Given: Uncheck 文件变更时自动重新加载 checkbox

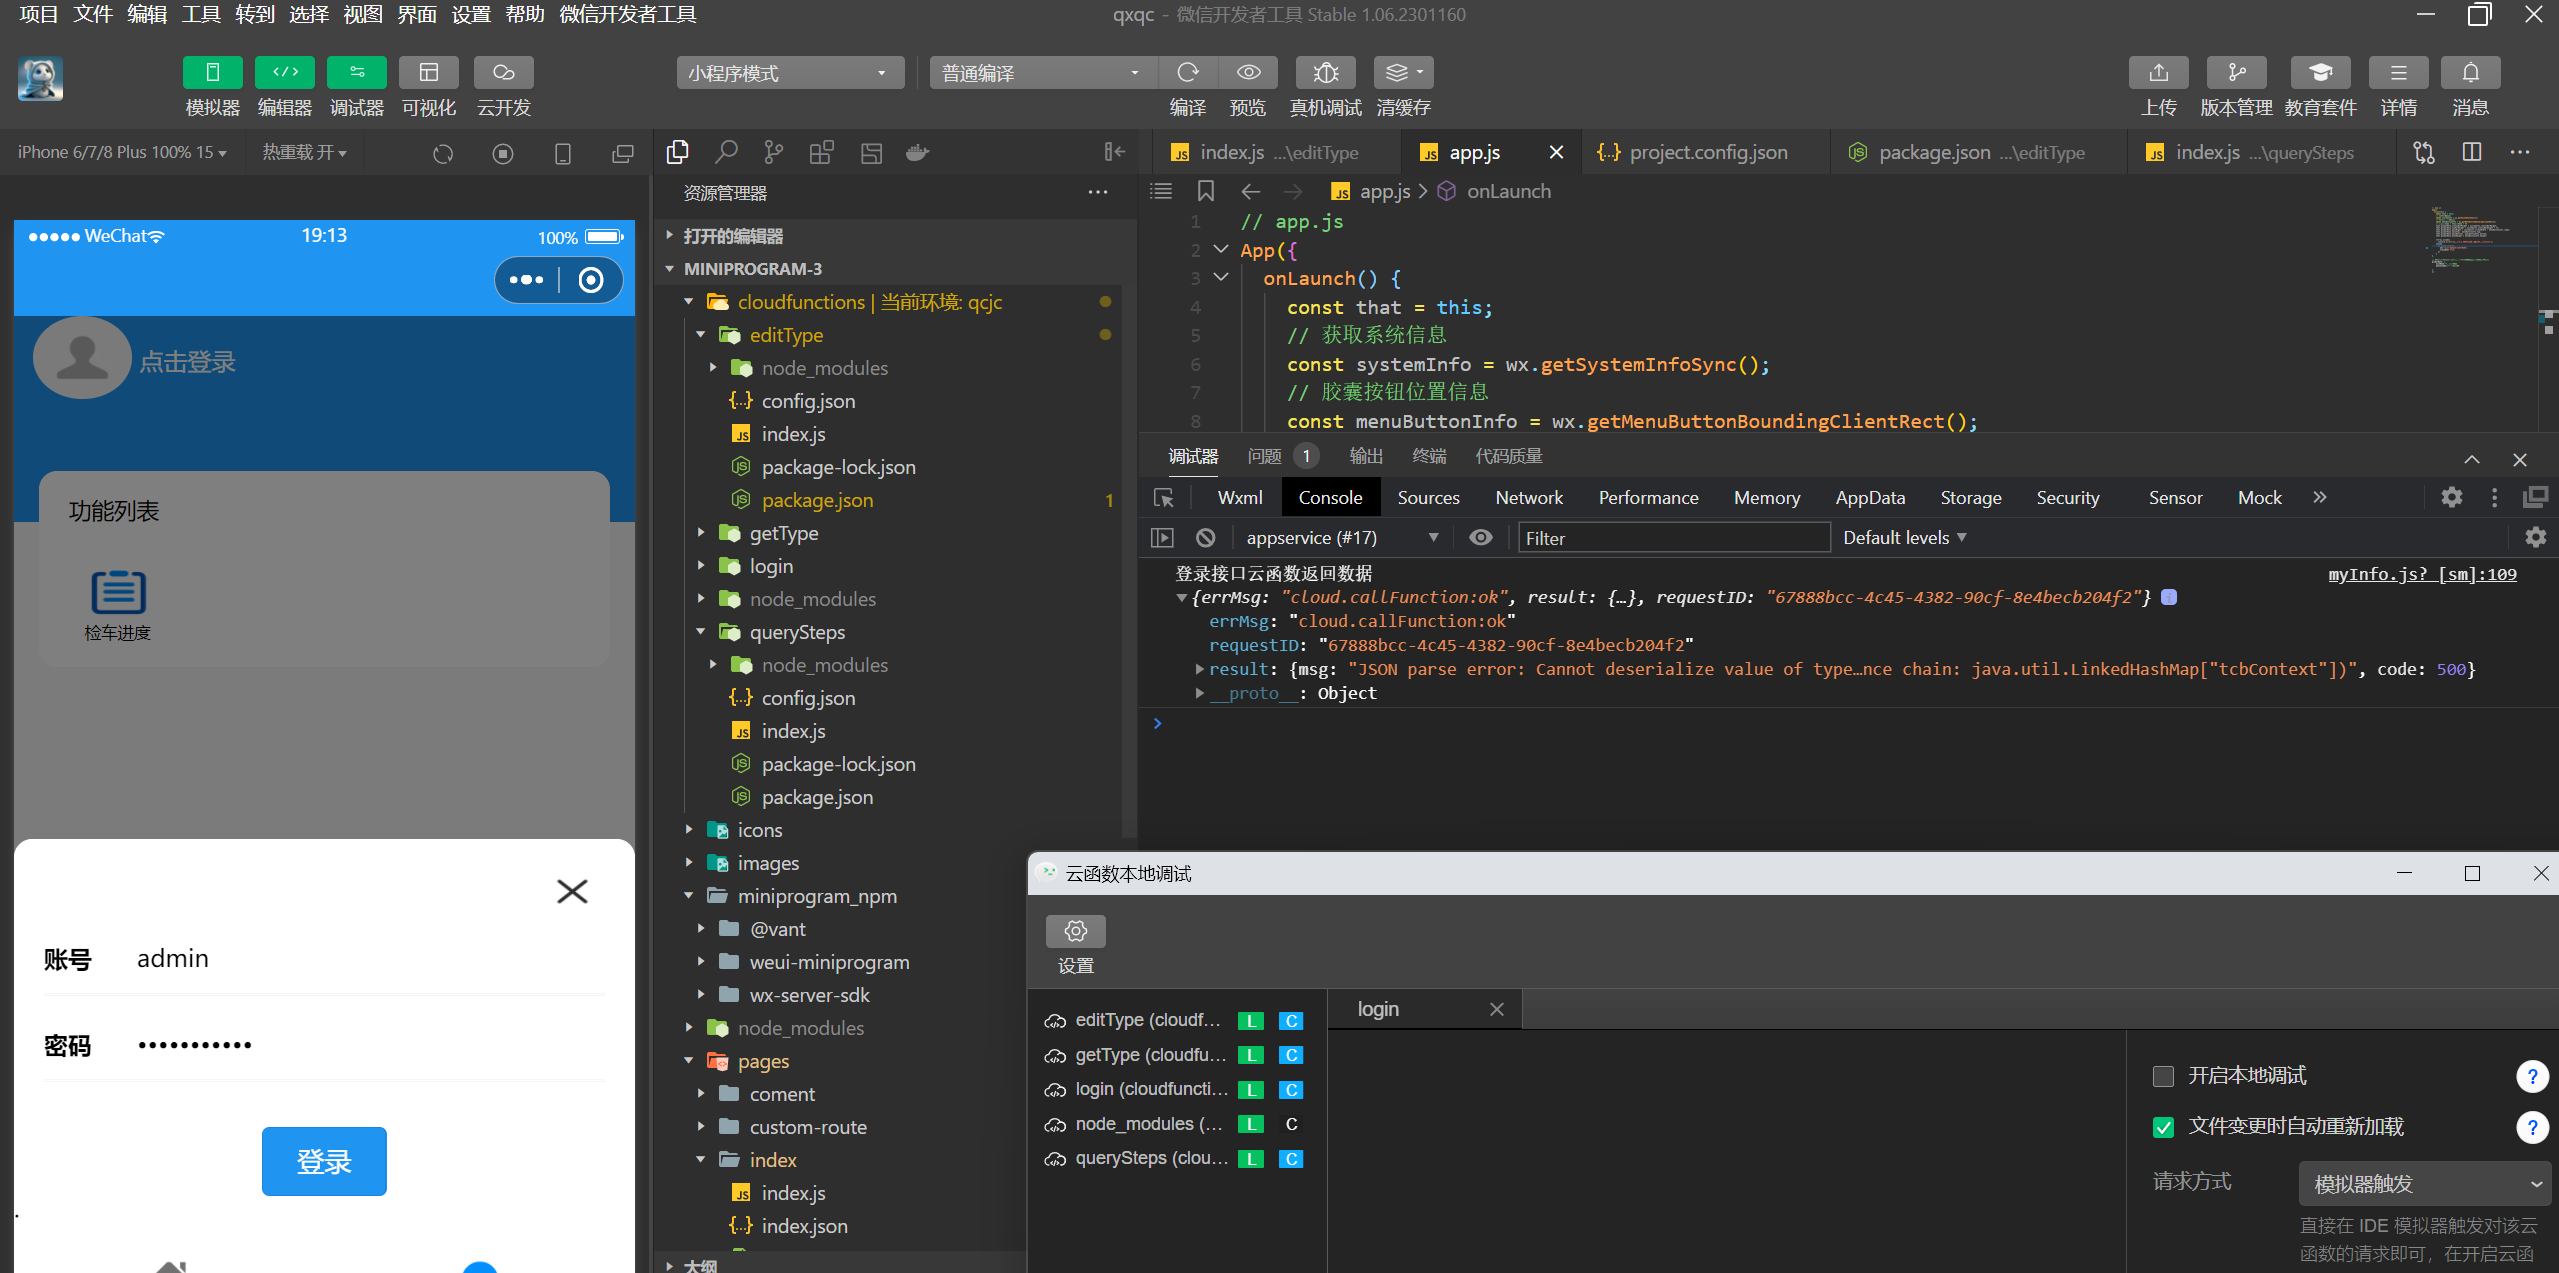Looking at the screenshot, I should point(2163,1127).
